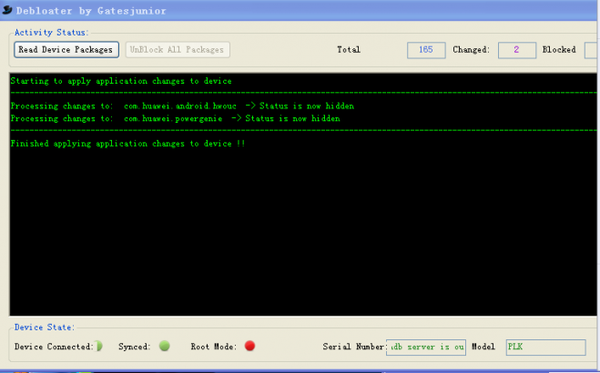Click 'Finished applying application changes' line
Screen dimensions: 600x373
(x=127, y=144)
